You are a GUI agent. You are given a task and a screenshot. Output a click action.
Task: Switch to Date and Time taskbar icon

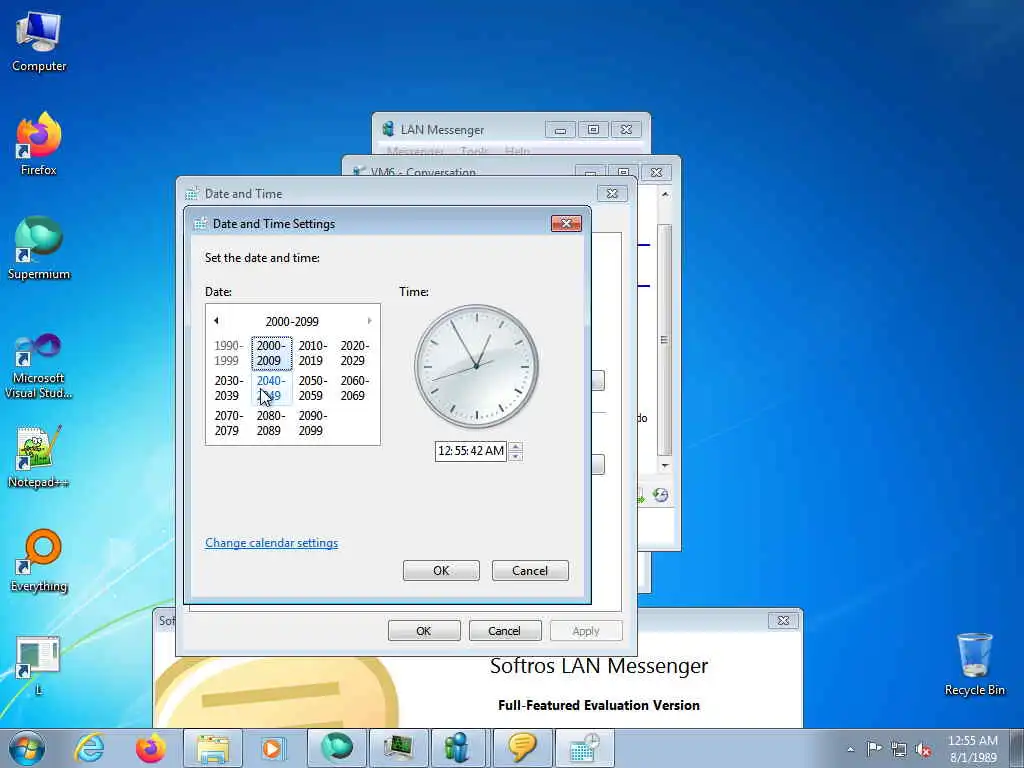pyautogui.click(x=584, y=748)
